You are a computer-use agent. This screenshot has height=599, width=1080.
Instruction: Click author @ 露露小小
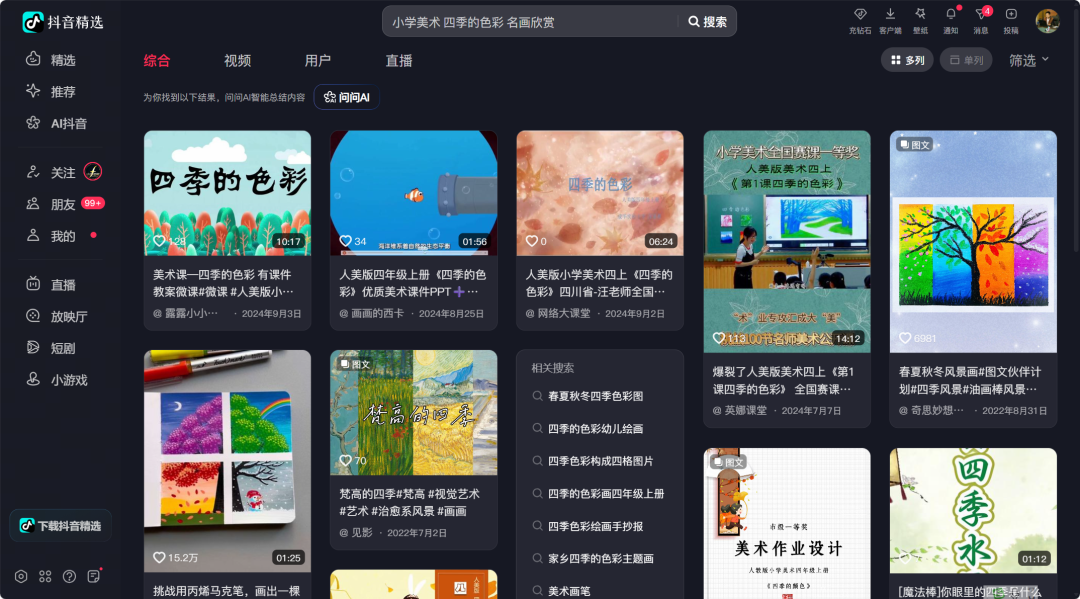coord(185,313)
